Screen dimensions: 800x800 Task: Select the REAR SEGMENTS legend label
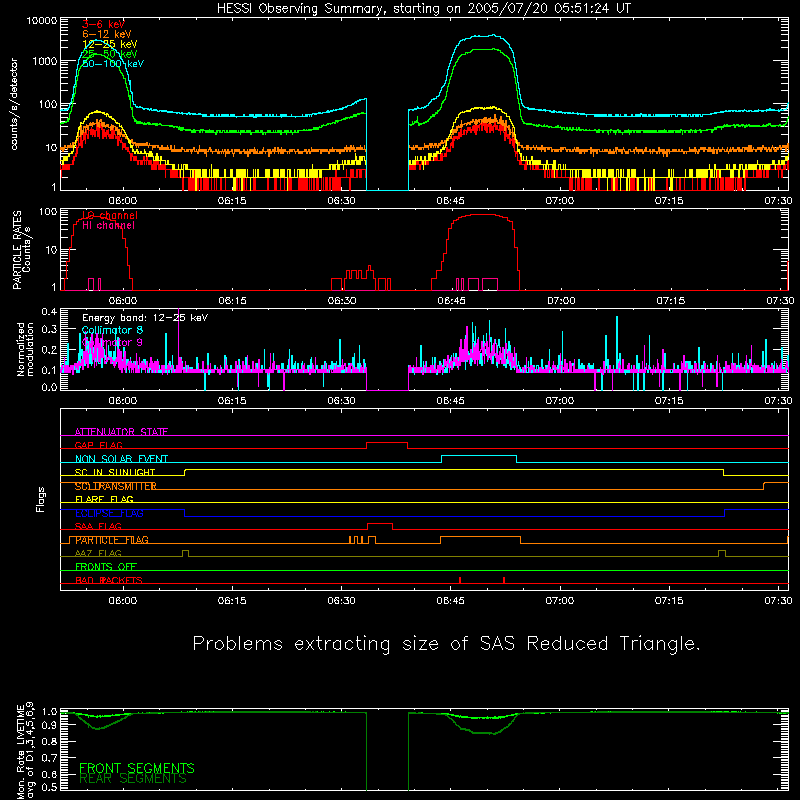coord(133,779)
